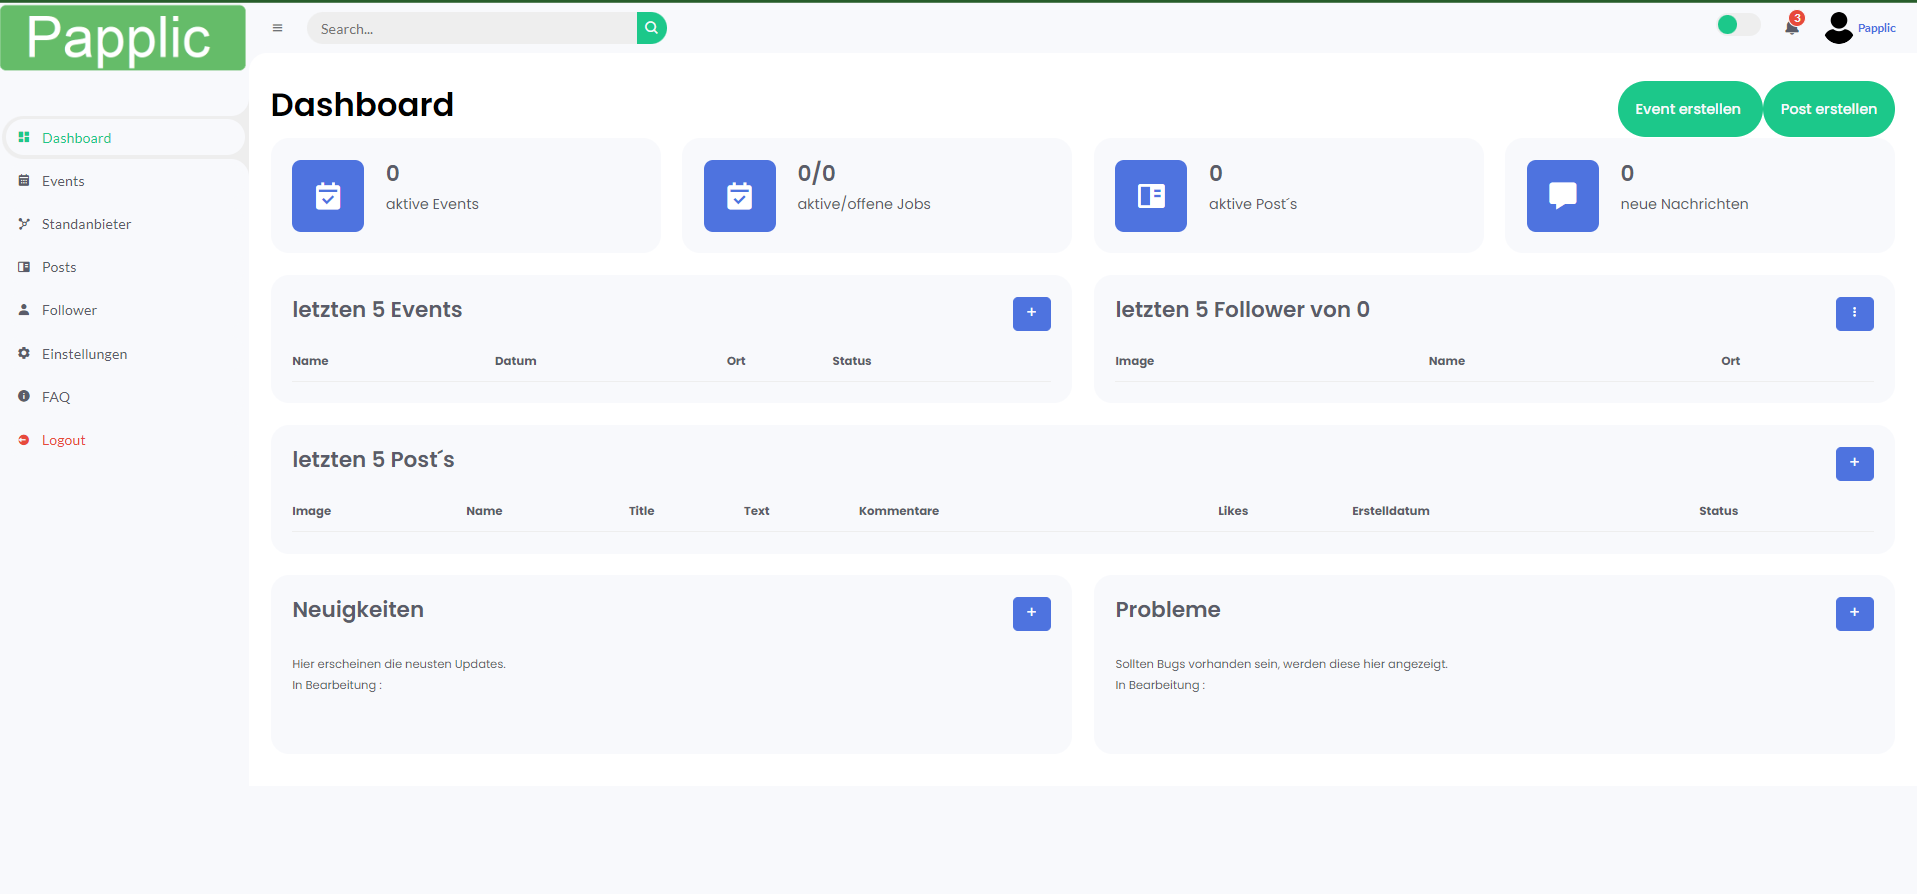Open the Events menu item

point(125,181)
